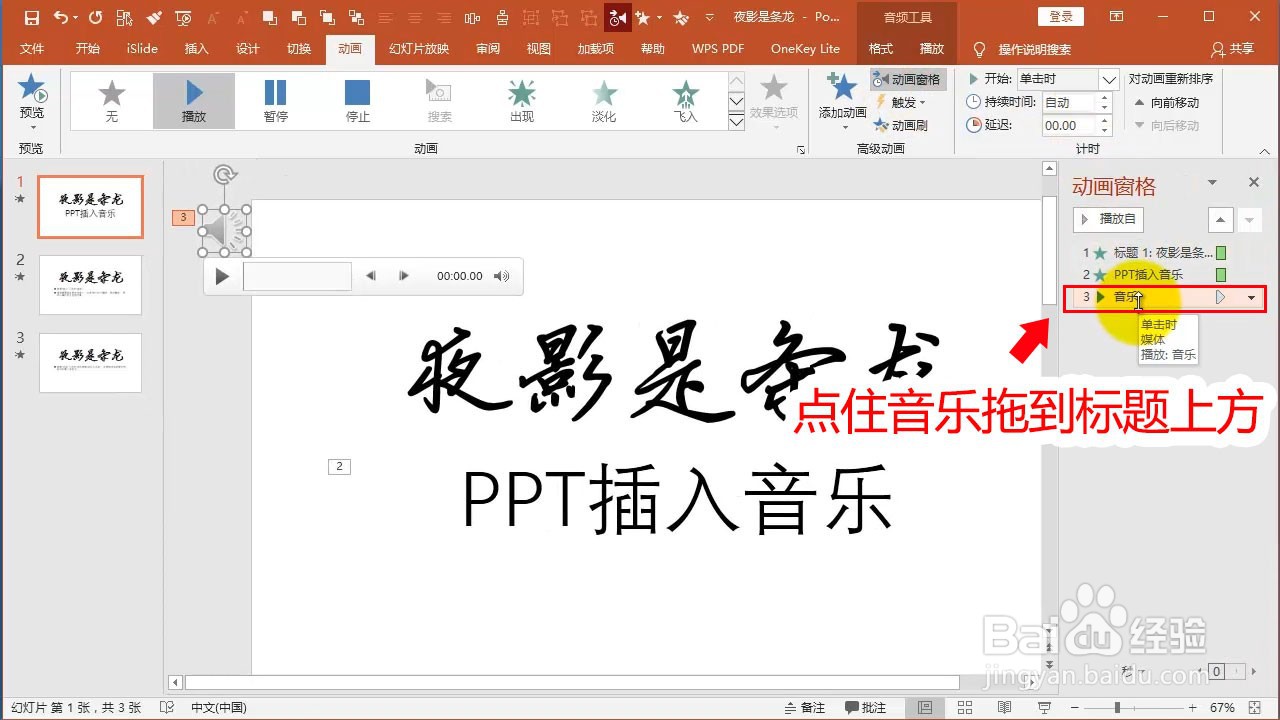Viewport: 1280px width, 720px height.
Task: Click Move Earlier reorder button
Action: tap(1167, 102)
